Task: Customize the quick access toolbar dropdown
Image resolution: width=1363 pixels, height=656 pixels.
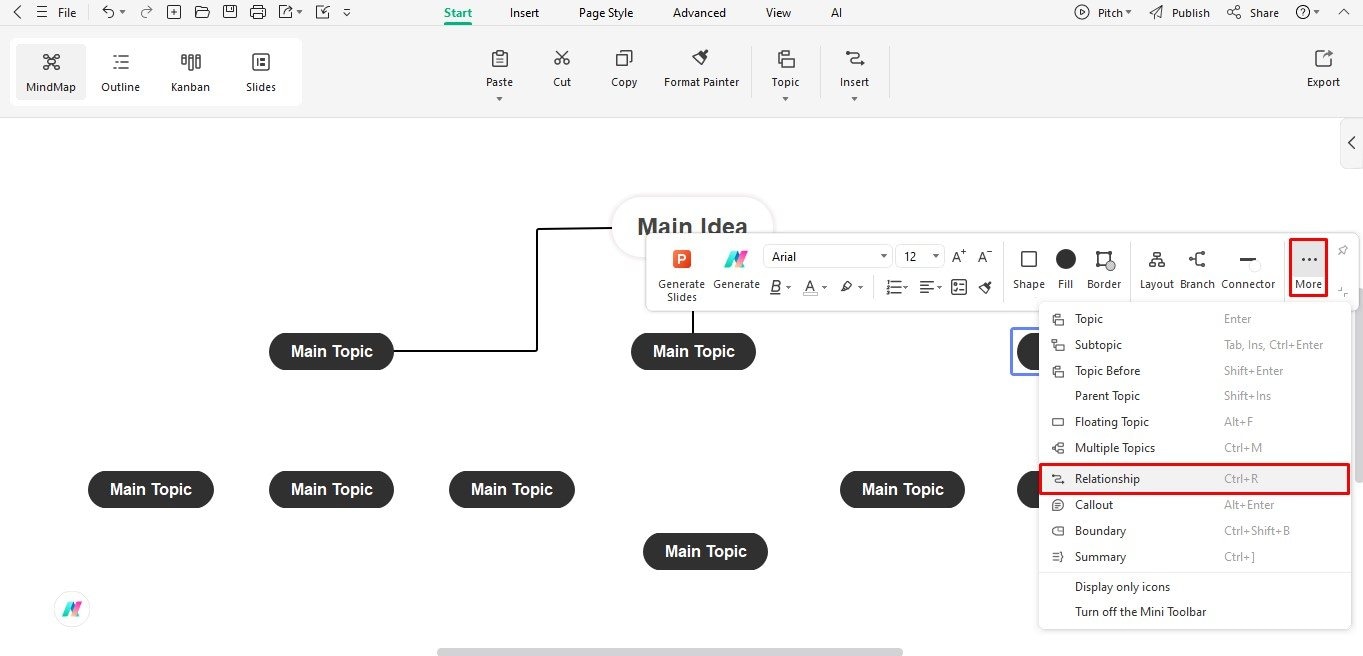Action: pos(347,13)
